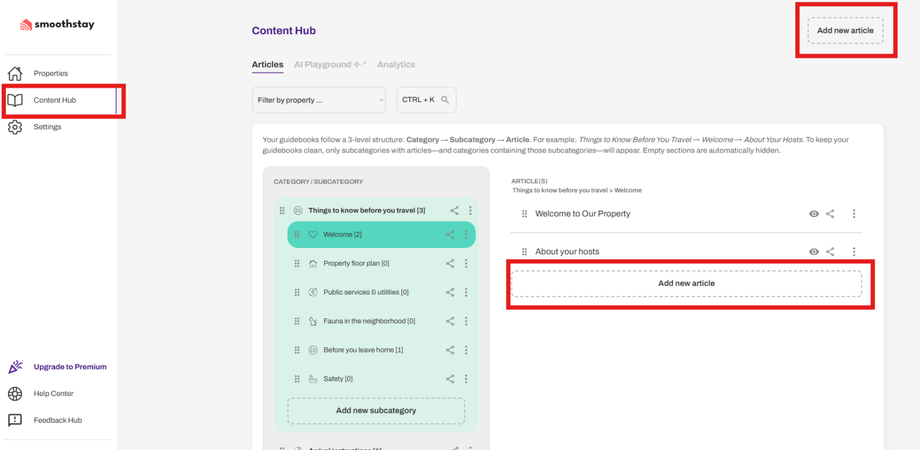
Task: Click the CTRL + K search field
Action: [x=426, y=100]
